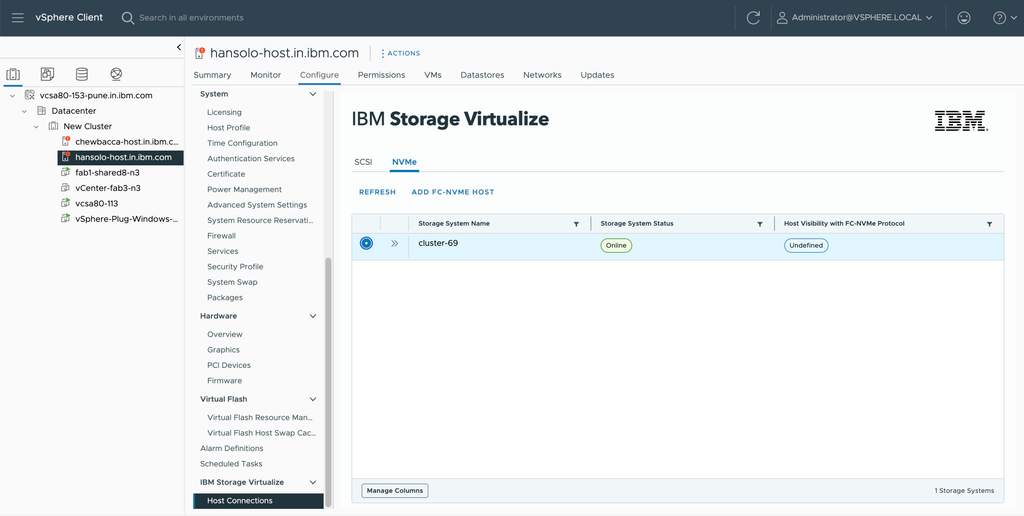Expand cluster-69 row details arrows

(x=394, y=244)
